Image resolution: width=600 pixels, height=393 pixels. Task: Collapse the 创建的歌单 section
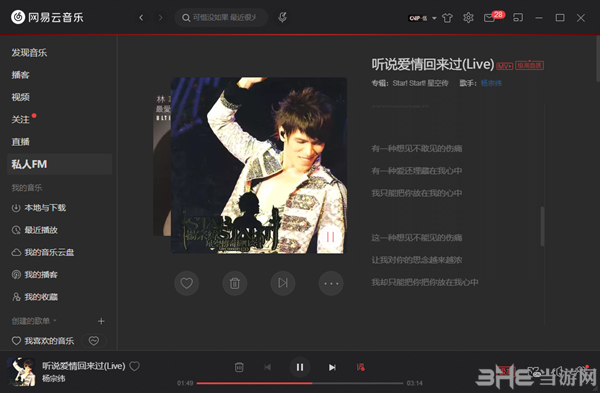tap(34, 321)
